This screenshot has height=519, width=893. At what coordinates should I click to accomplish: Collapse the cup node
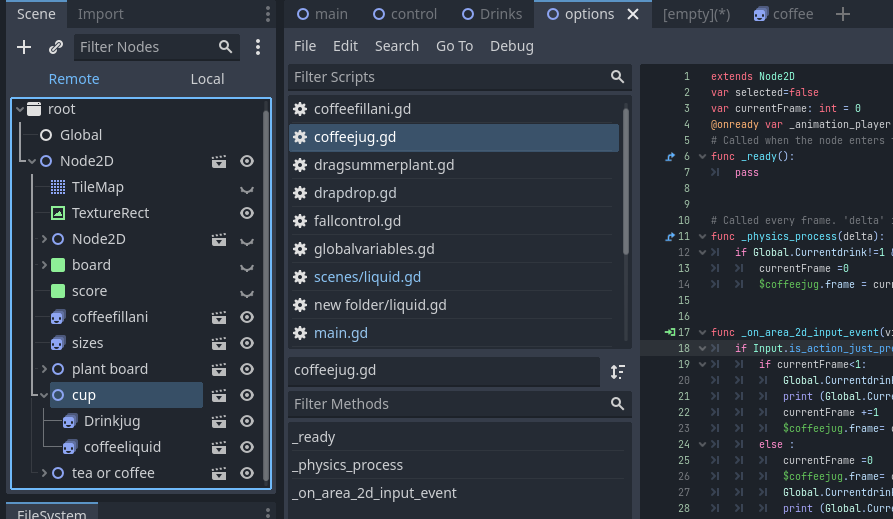[44, 395]
